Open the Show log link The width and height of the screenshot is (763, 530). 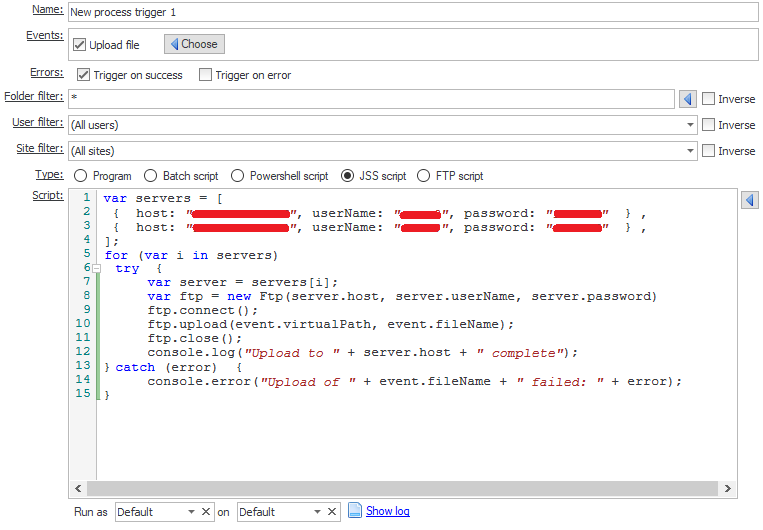point(387,511)
